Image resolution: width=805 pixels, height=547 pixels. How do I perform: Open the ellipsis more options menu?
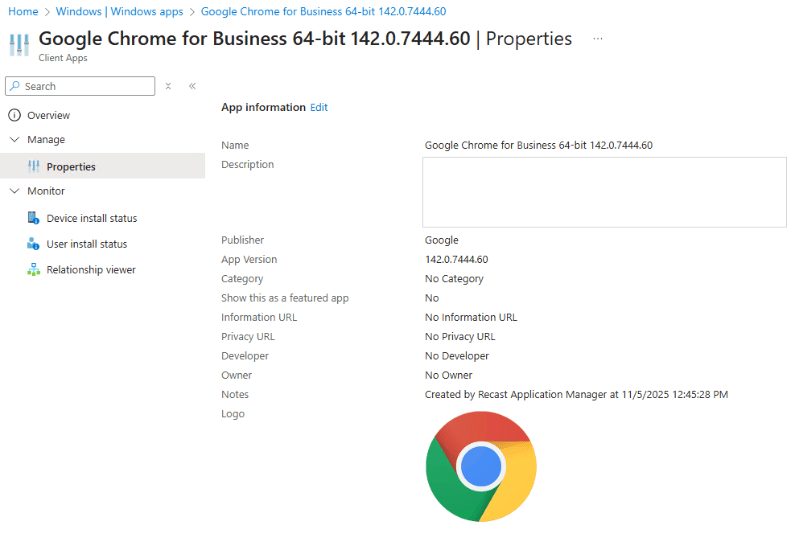[x=598, y=39]
